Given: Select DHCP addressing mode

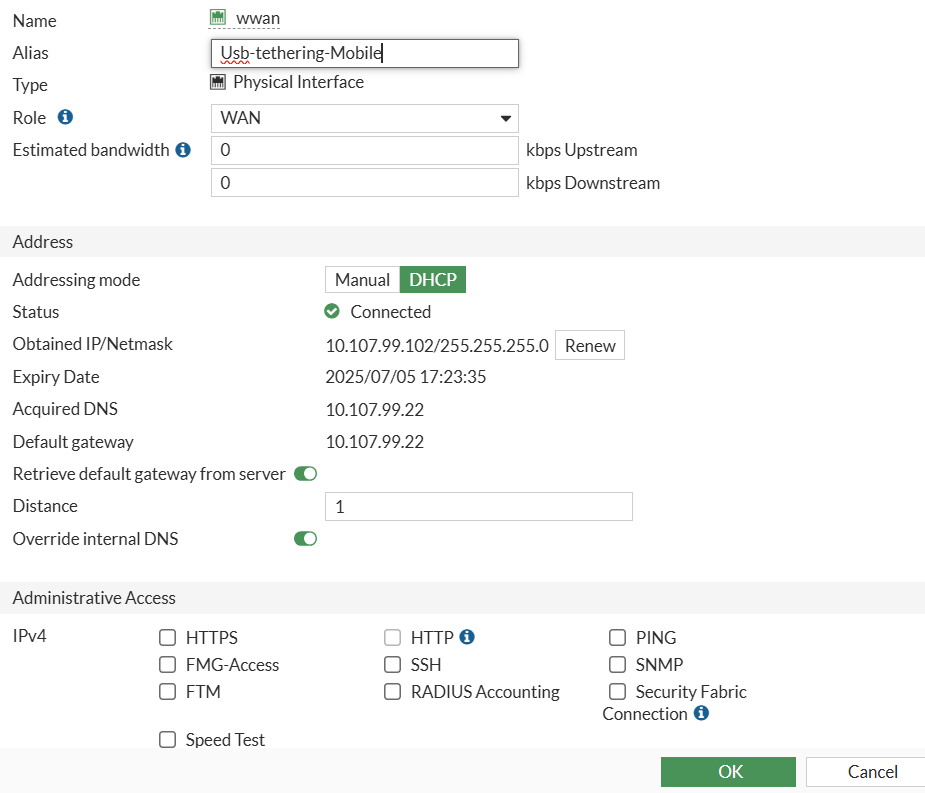Looking at the screenshot, I should 433,280.
